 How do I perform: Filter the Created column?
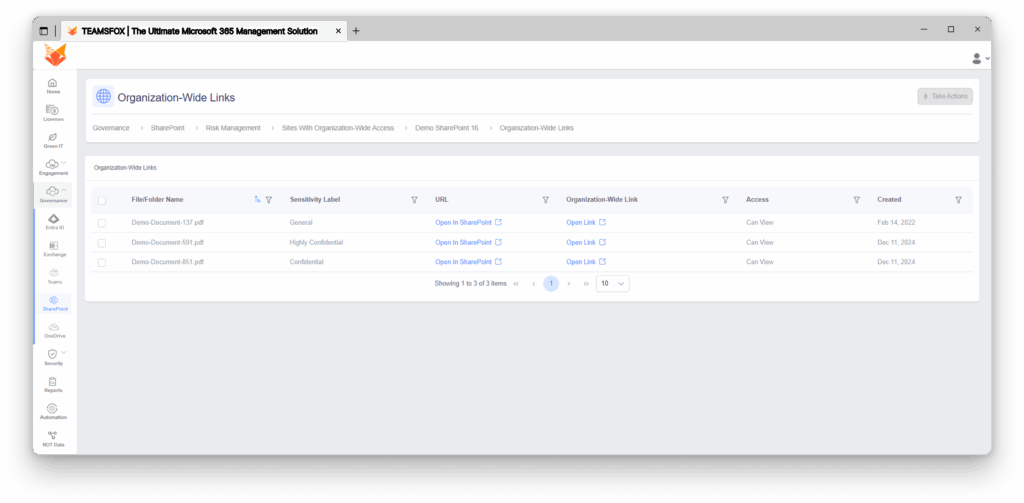(x=958, y=200)
